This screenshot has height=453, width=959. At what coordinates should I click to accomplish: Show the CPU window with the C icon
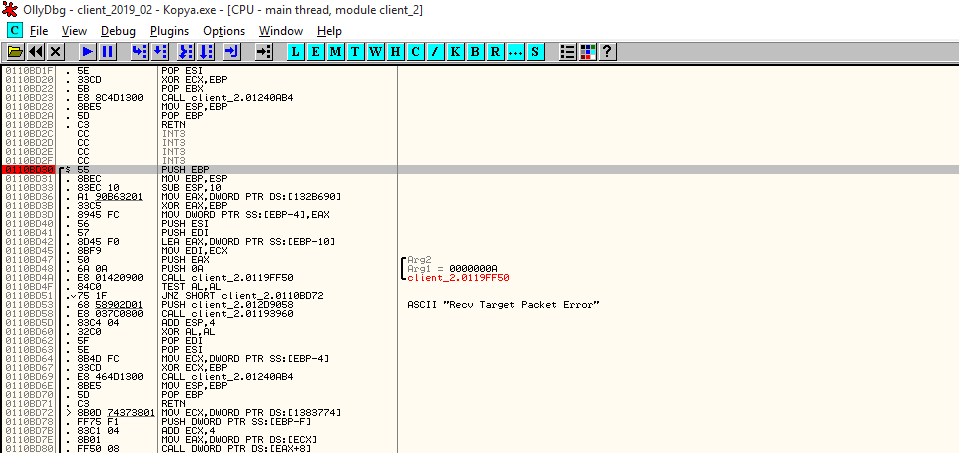tap(415, 52)
